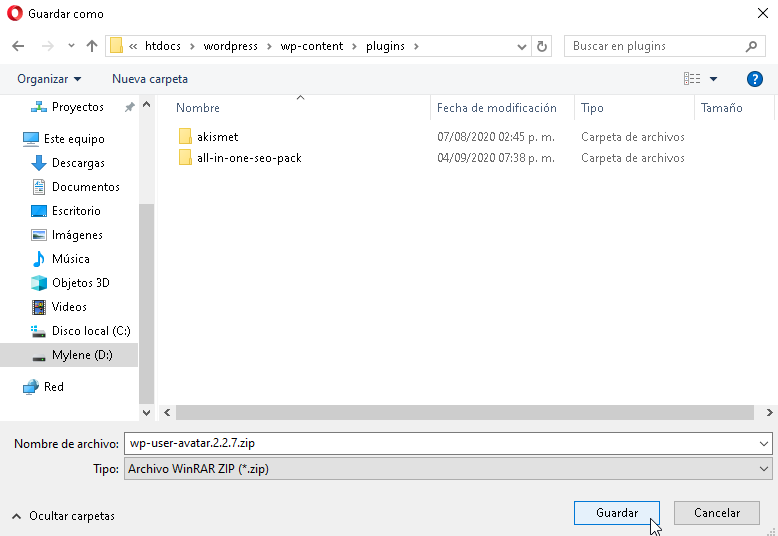Expand the address bar path history
This screenshot has width=778, height=536.
(521, 47)
